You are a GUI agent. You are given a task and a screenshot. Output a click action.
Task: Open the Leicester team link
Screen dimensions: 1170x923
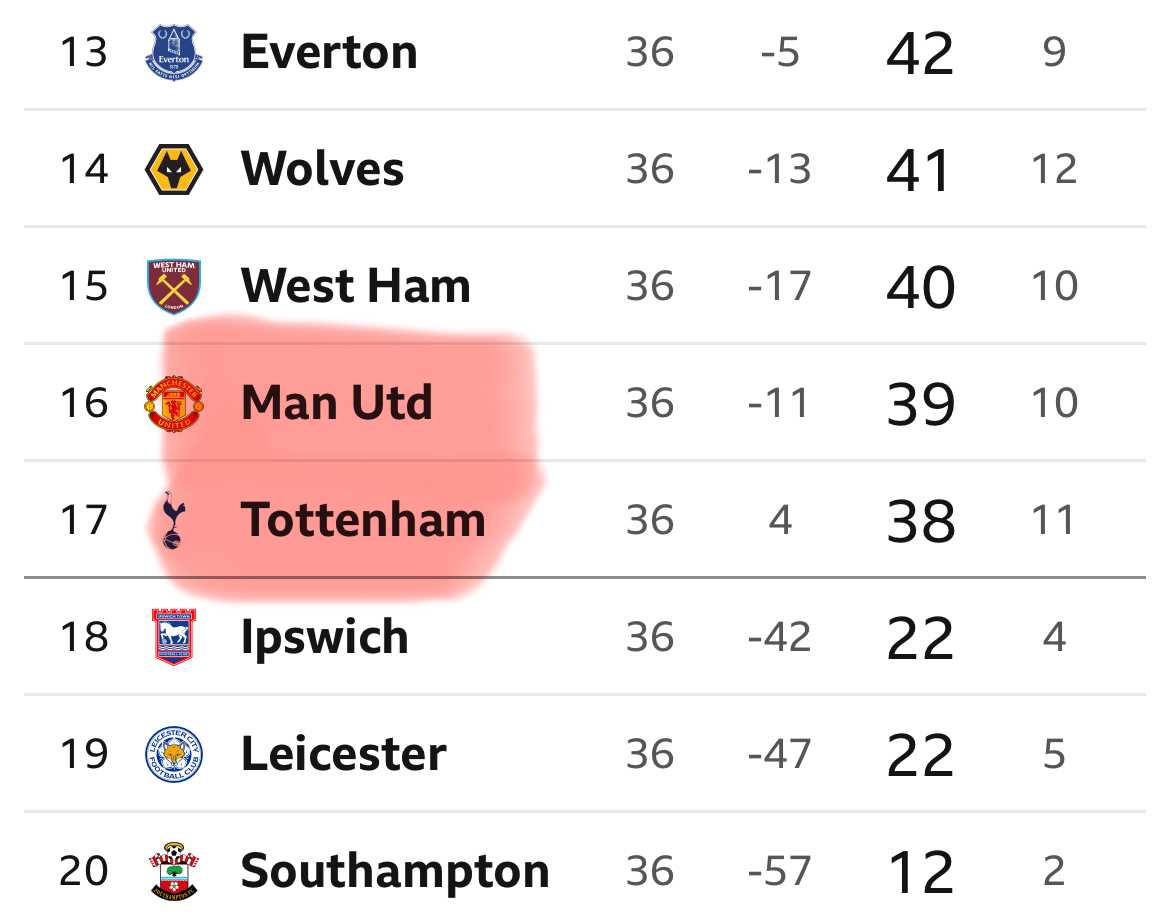[344, 754]
